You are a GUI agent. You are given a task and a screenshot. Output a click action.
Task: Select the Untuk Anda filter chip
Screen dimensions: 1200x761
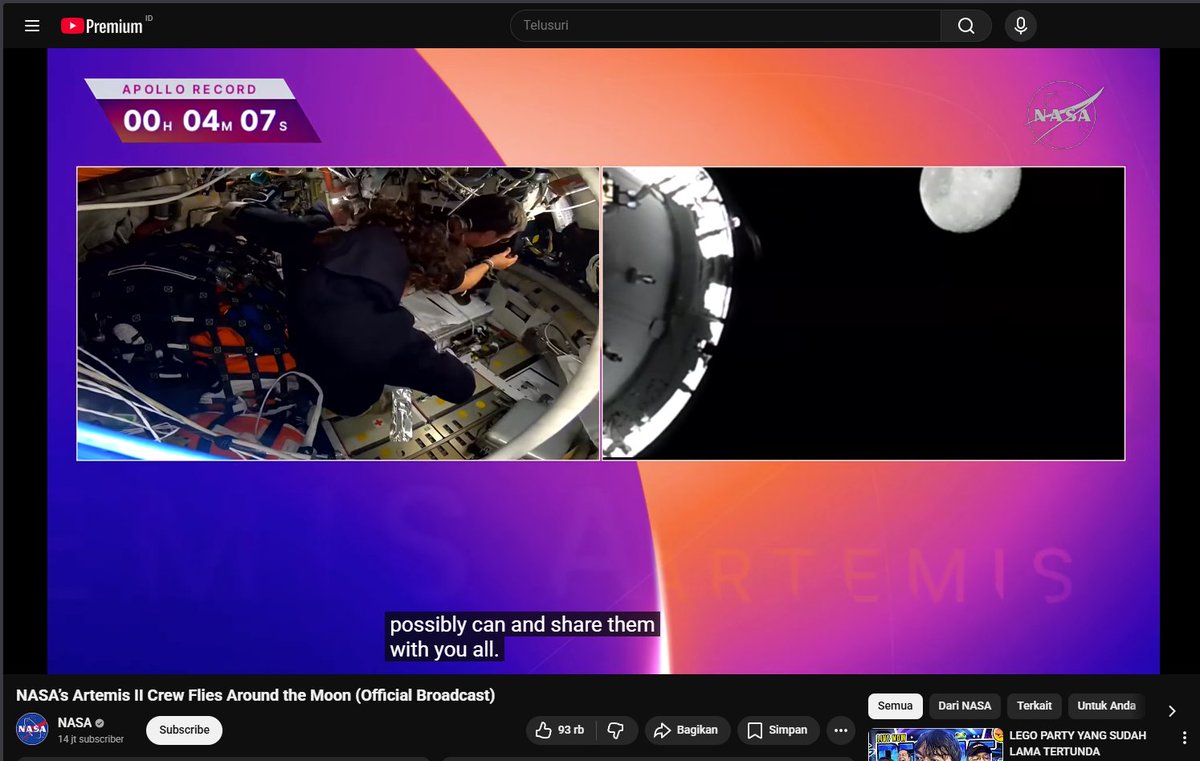pos(1106,706)
